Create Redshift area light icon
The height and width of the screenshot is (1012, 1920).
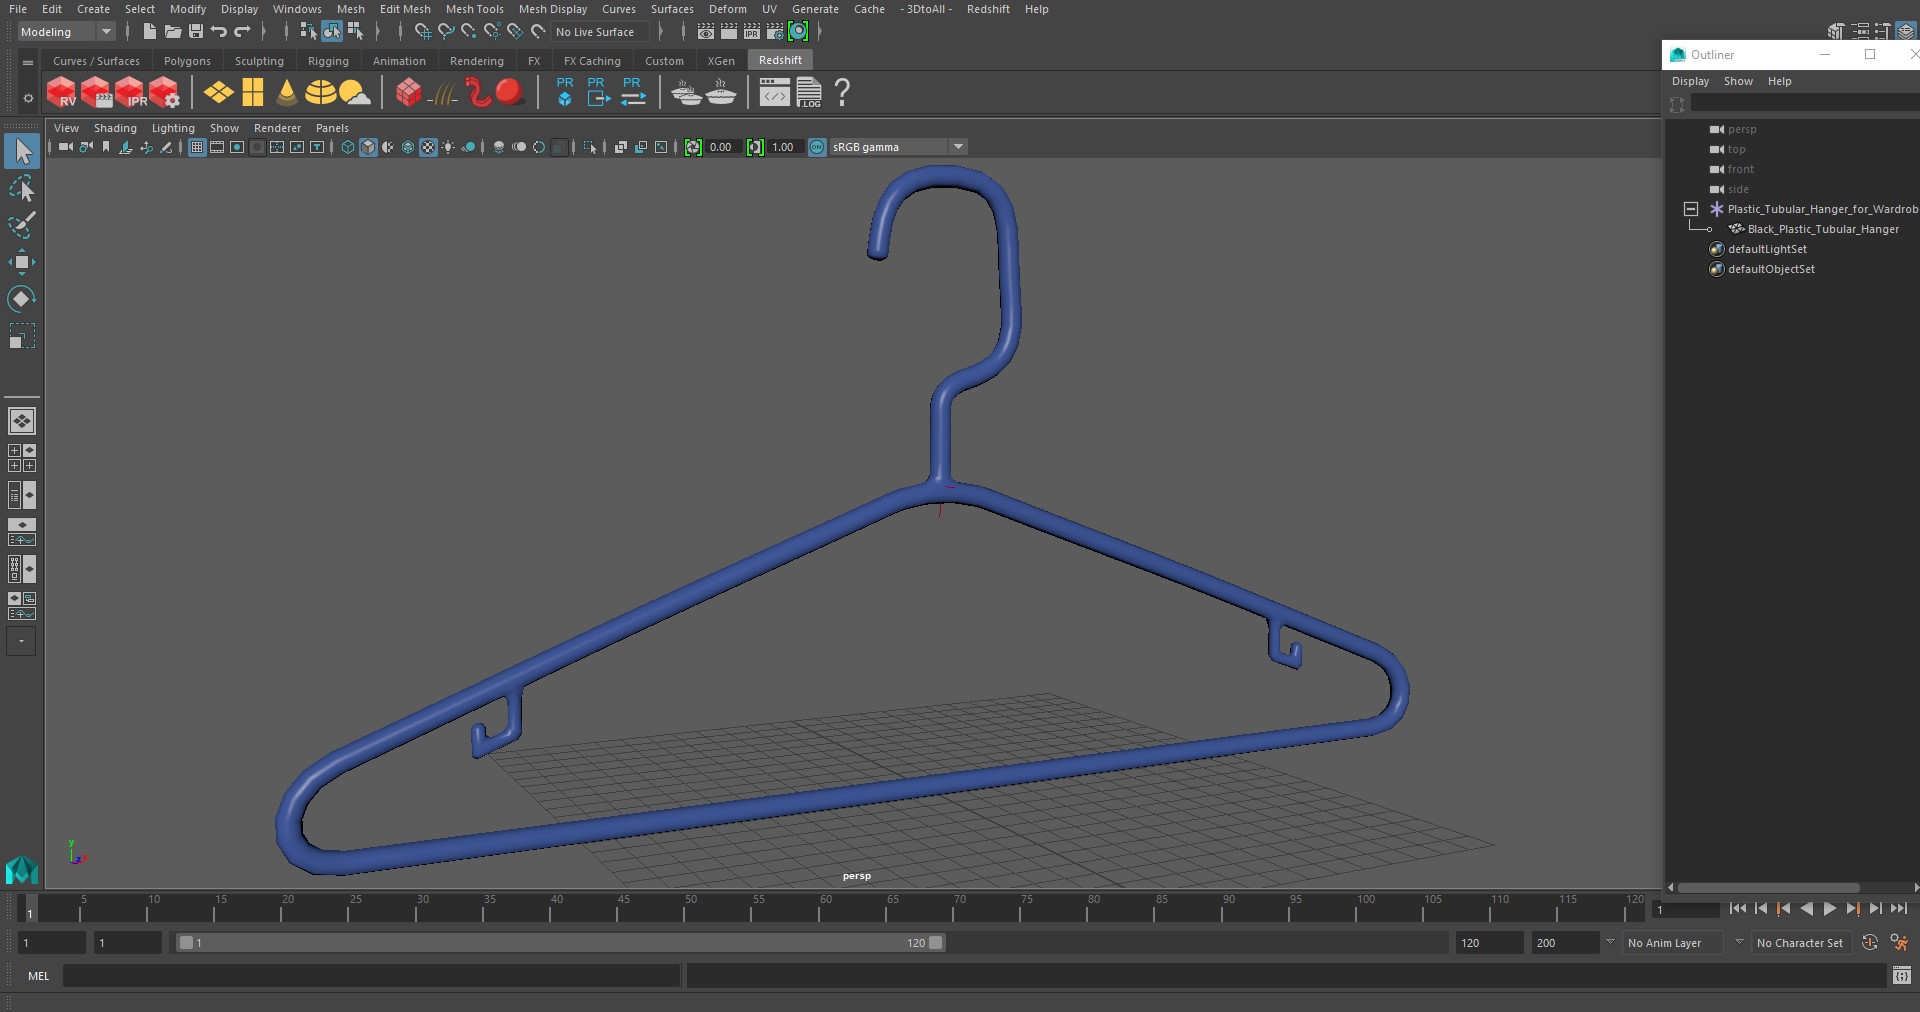click(x=218, y=93)
